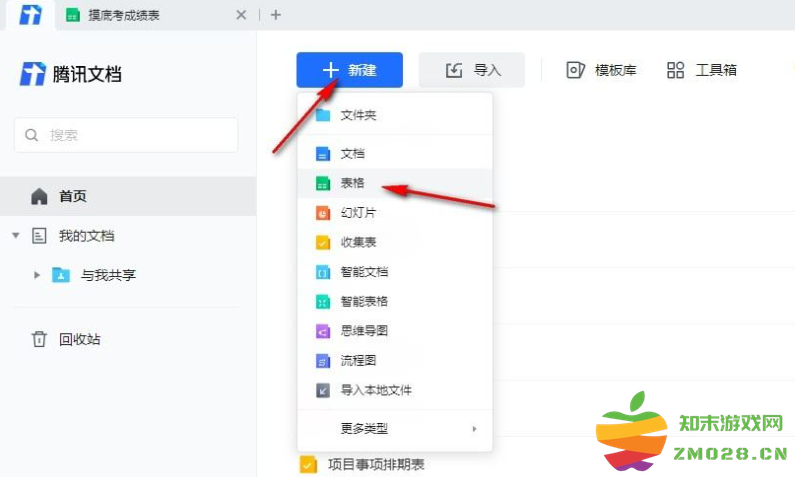Expand the 与我共享 tree arrow
The width and height of the screenshot is (795, 477).
[x=38, y=275]
